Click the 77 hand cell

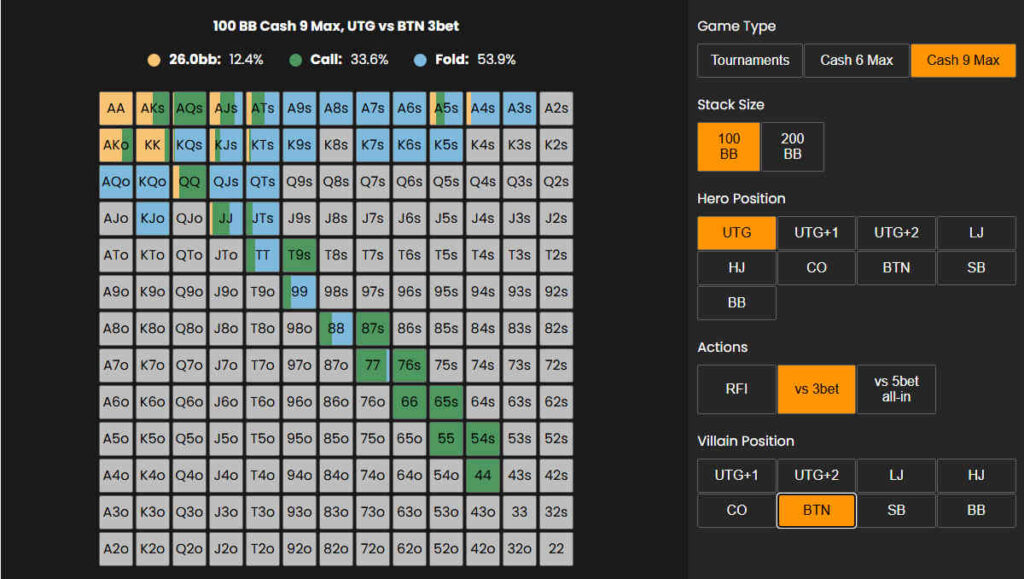point(373,365)
